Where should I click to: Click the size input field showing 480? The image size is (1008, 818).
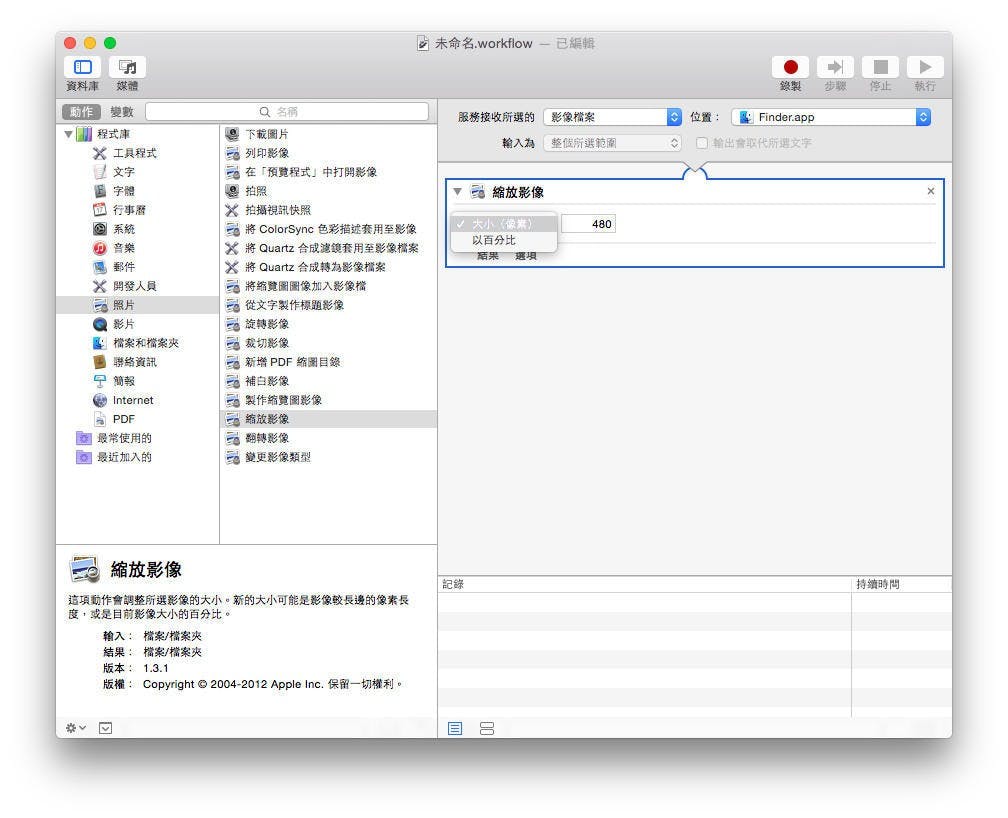click(x=588, y=224)
